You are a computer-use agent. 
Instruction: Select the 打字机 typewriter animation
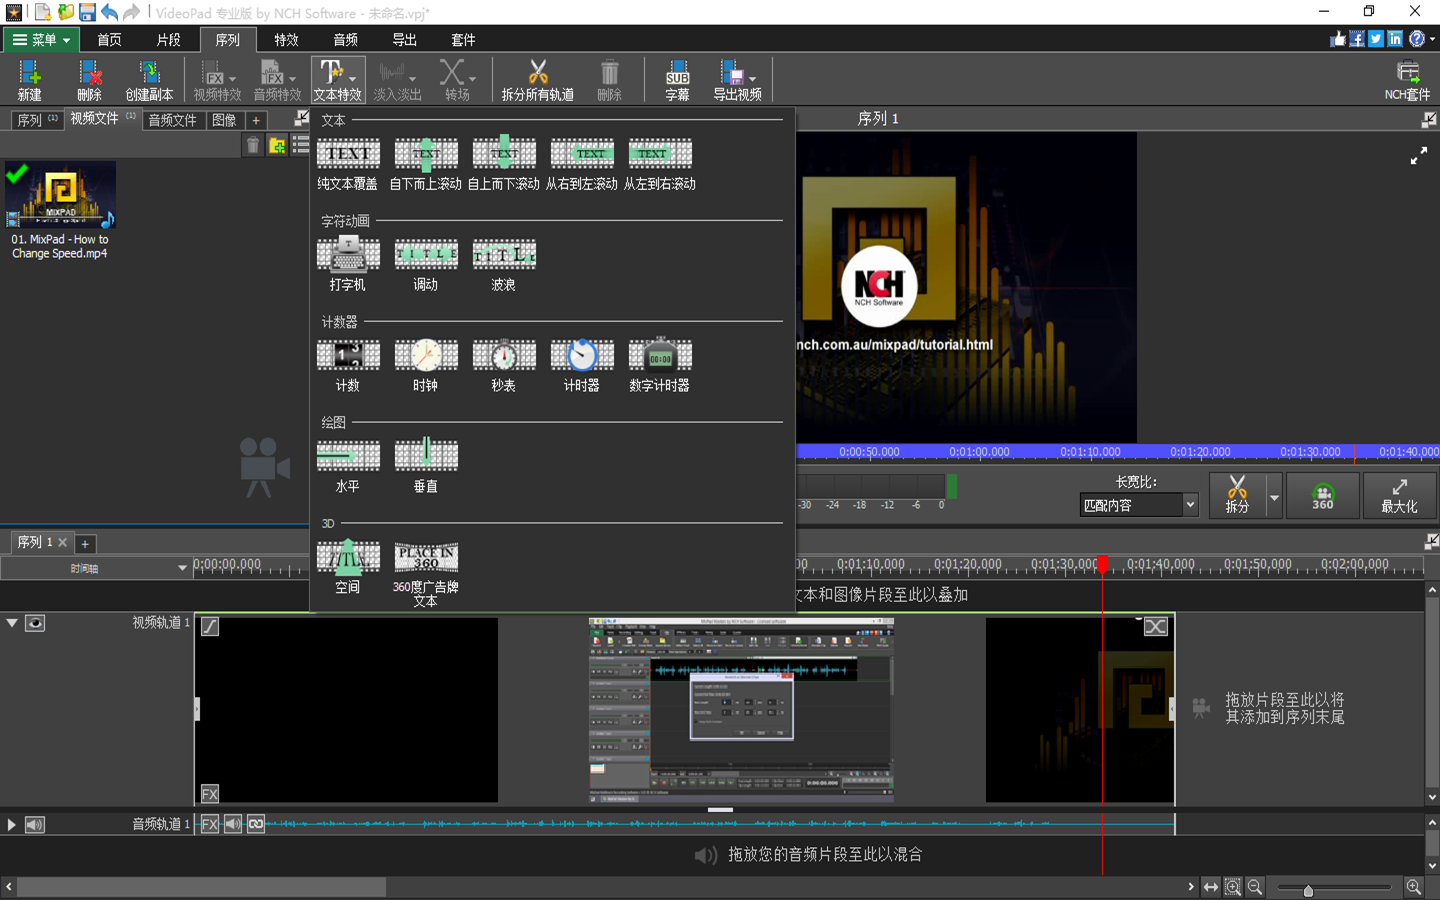click(x=347, y=264)
